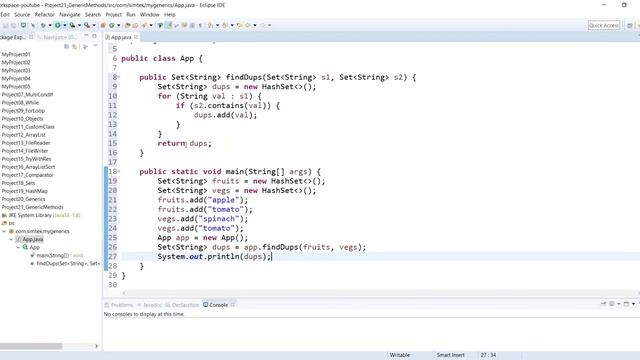Open the Project menu
640x360 pixels.
tap(113, 14)
